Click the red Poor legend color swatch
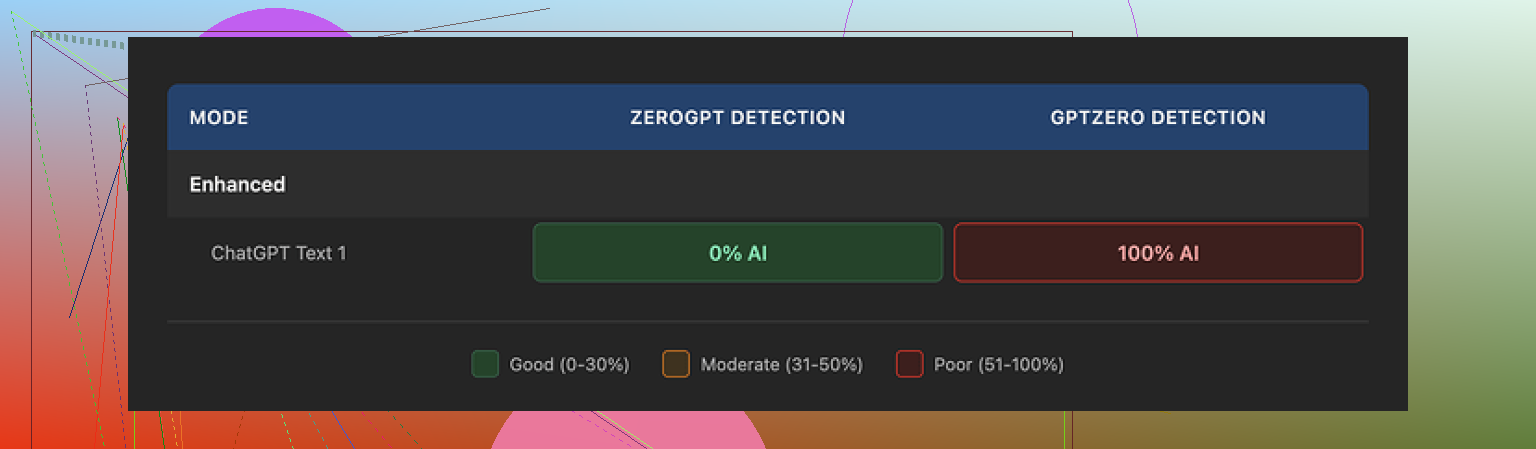Viewport: 1536px width, 449px height. click(909, 364)
